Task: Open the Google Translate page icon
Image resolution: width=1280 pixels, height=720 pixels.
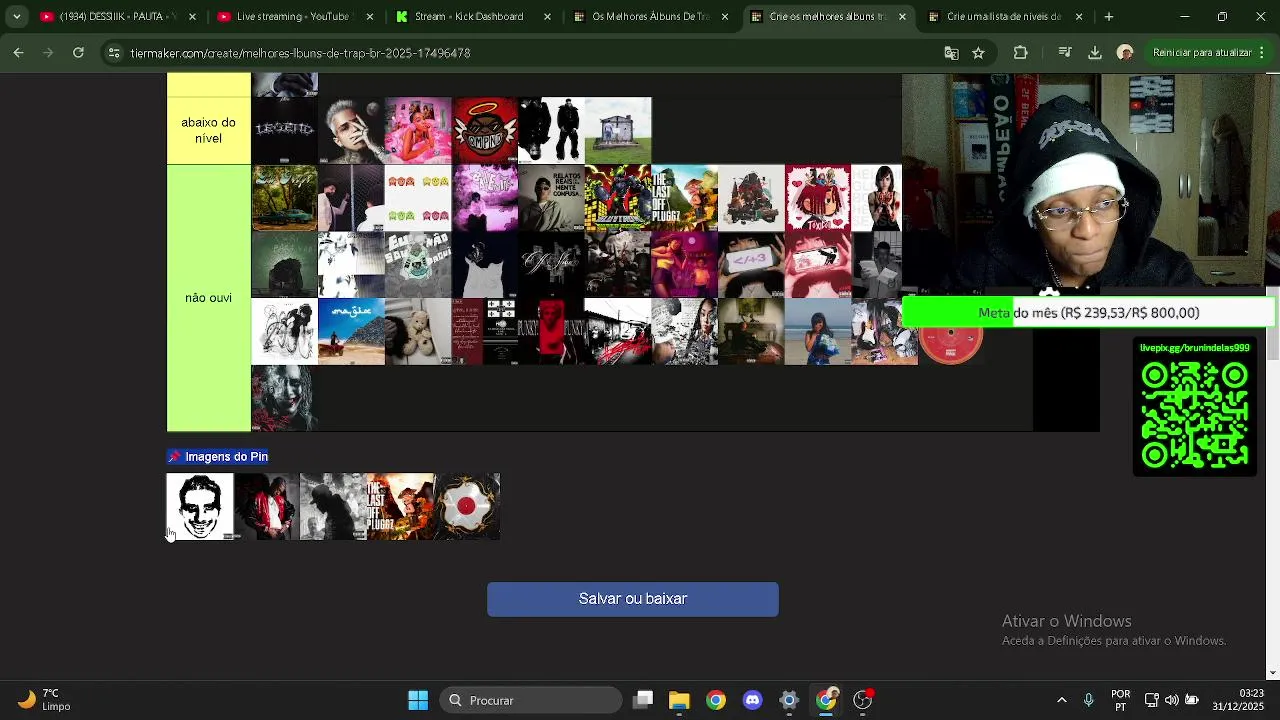Action: [x=951, y=53]
